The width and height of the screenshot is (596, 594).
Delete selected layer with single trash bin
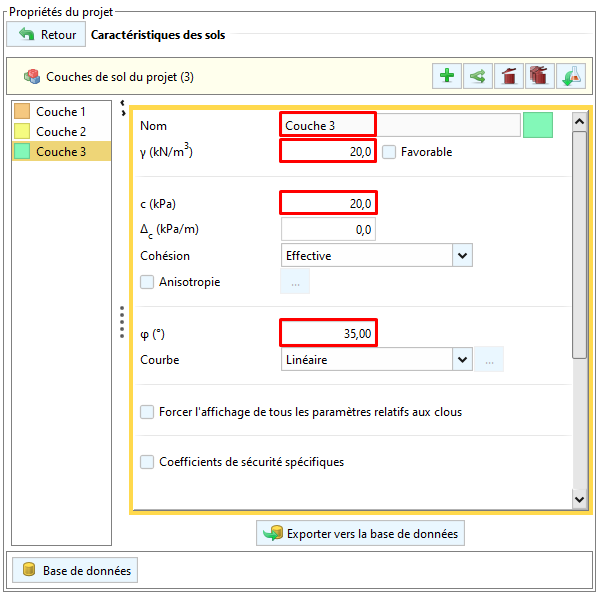click(509, 76)
